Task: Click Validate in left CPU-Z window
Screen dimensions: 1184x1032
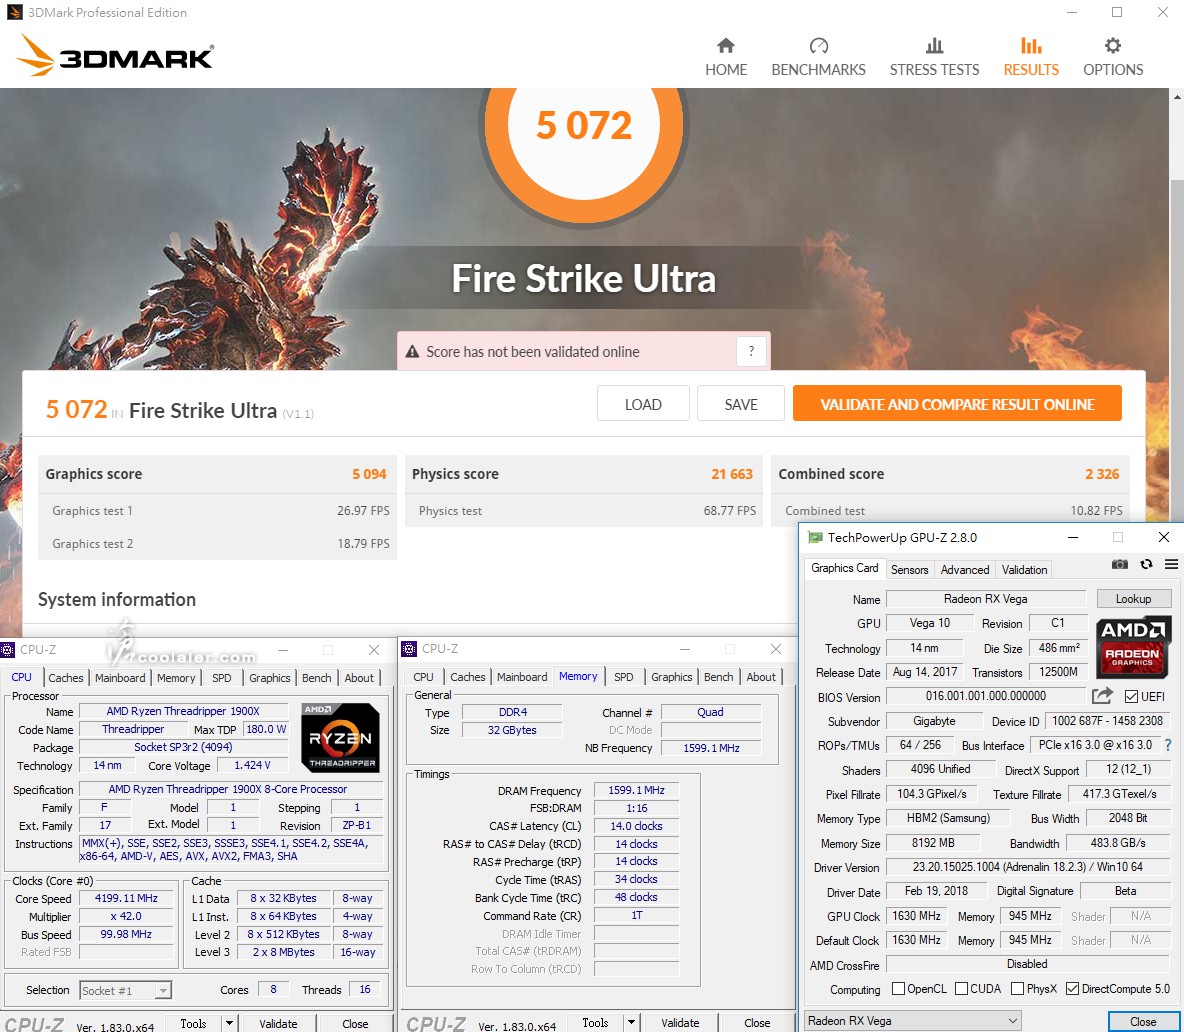Action: 278,1023
